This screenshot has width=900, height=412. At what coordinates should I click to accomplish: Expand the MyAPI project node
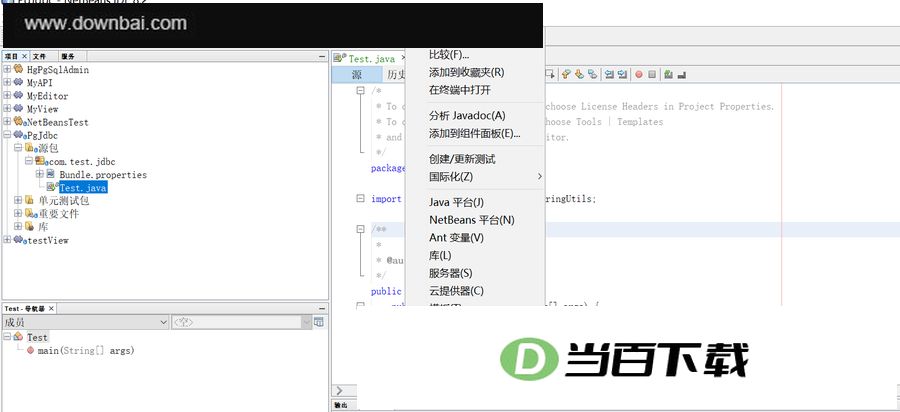click(7, 82)
